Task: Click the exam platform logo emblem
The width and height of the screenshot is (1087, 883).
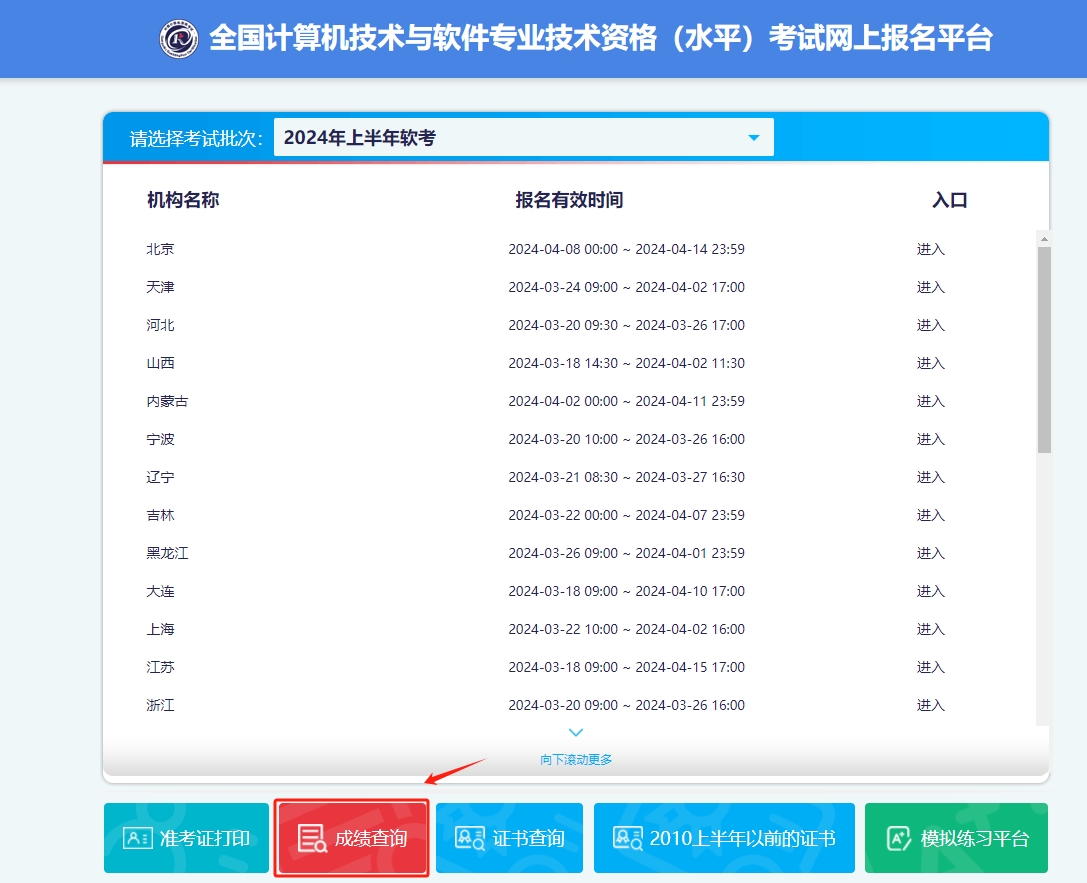Action: pyautogui.click(x=179, y=38)
